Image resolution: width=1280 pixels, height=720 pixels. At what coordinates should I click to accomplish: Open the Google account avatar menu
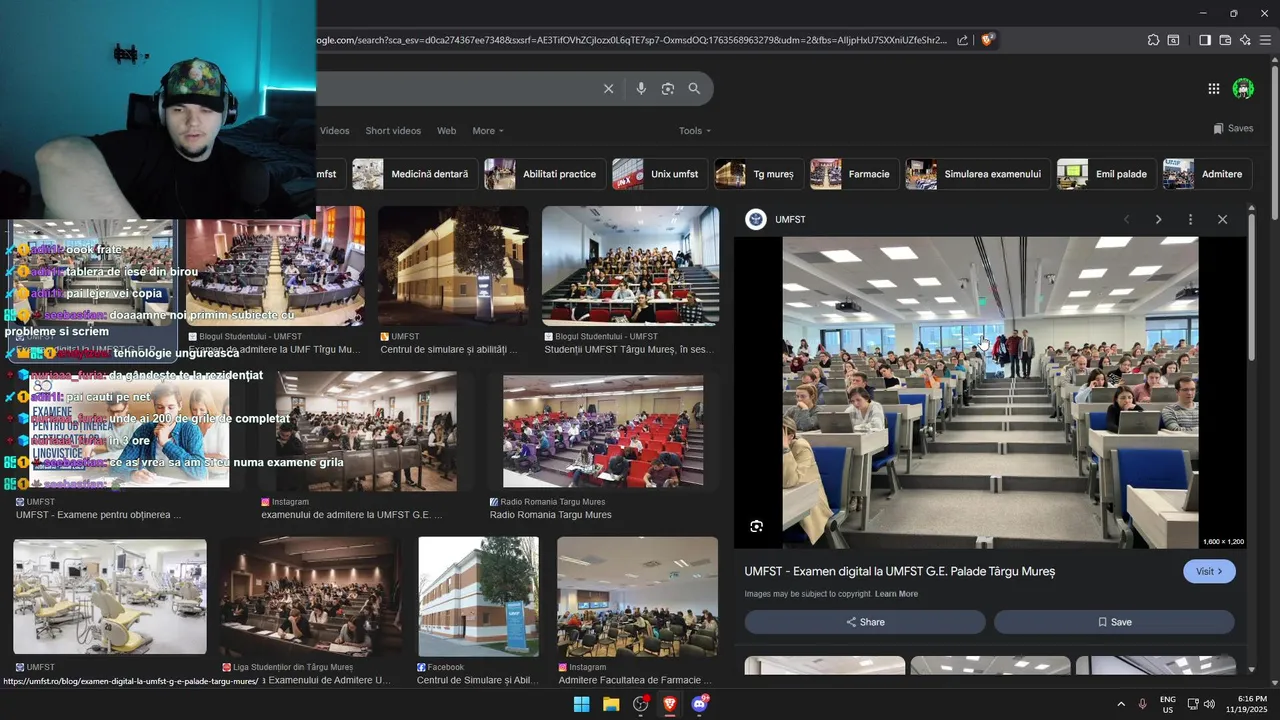click(x=1243, y=89)
